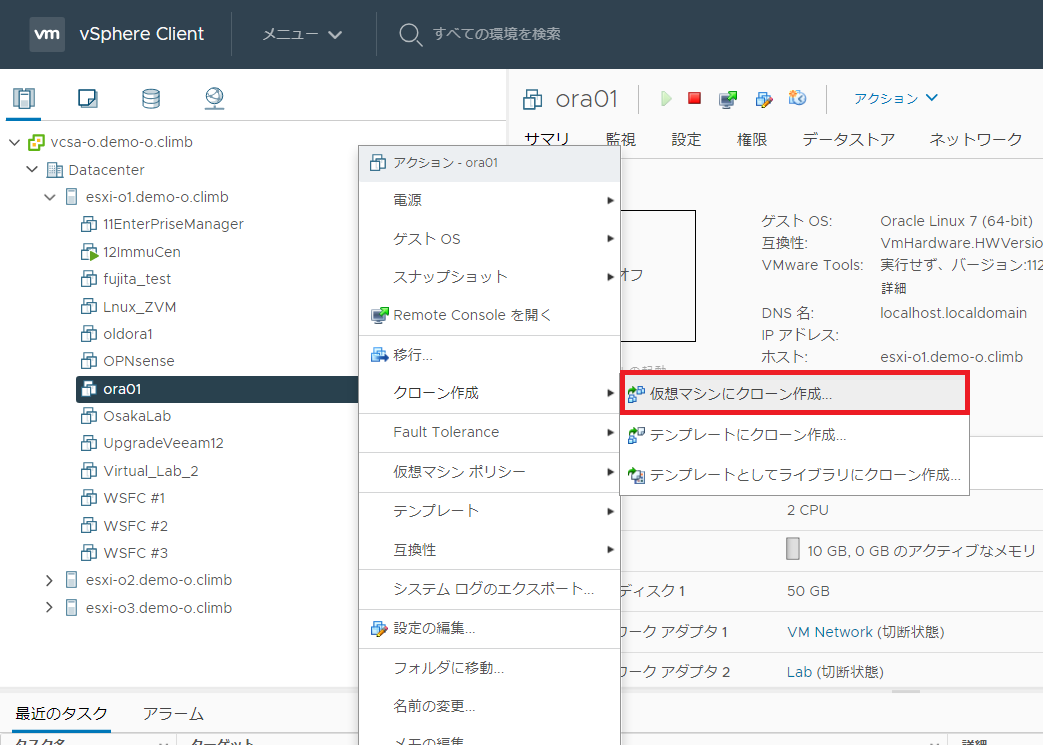Switch to データストア tab
1043x745 pixels.
[x=849, y=140]
